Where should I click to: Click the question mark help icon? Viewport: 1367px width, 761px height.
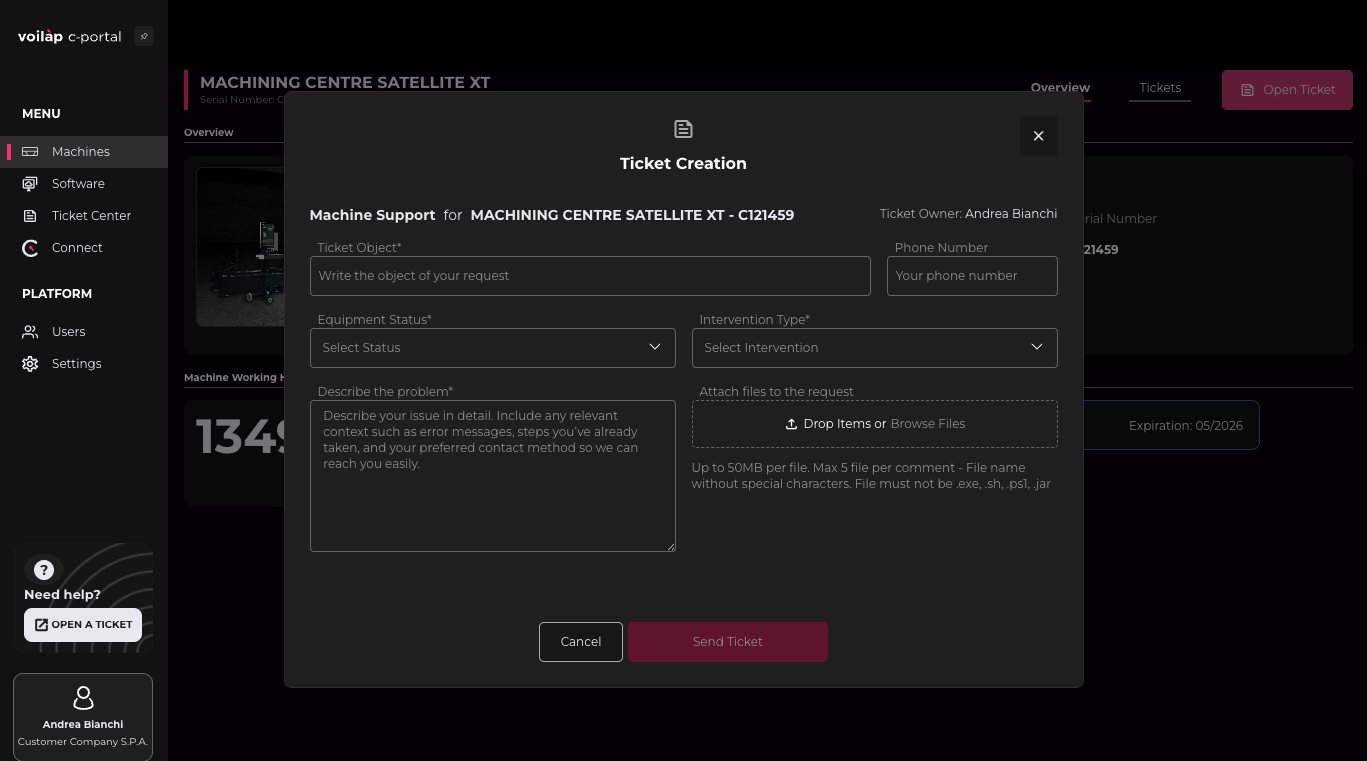[43, 570]
